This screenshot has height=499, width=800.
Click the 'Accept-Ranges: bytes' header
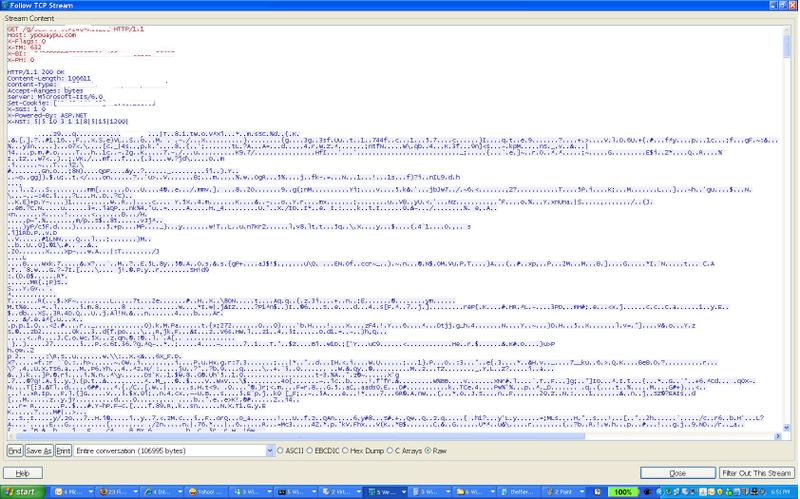pos(45,91)
